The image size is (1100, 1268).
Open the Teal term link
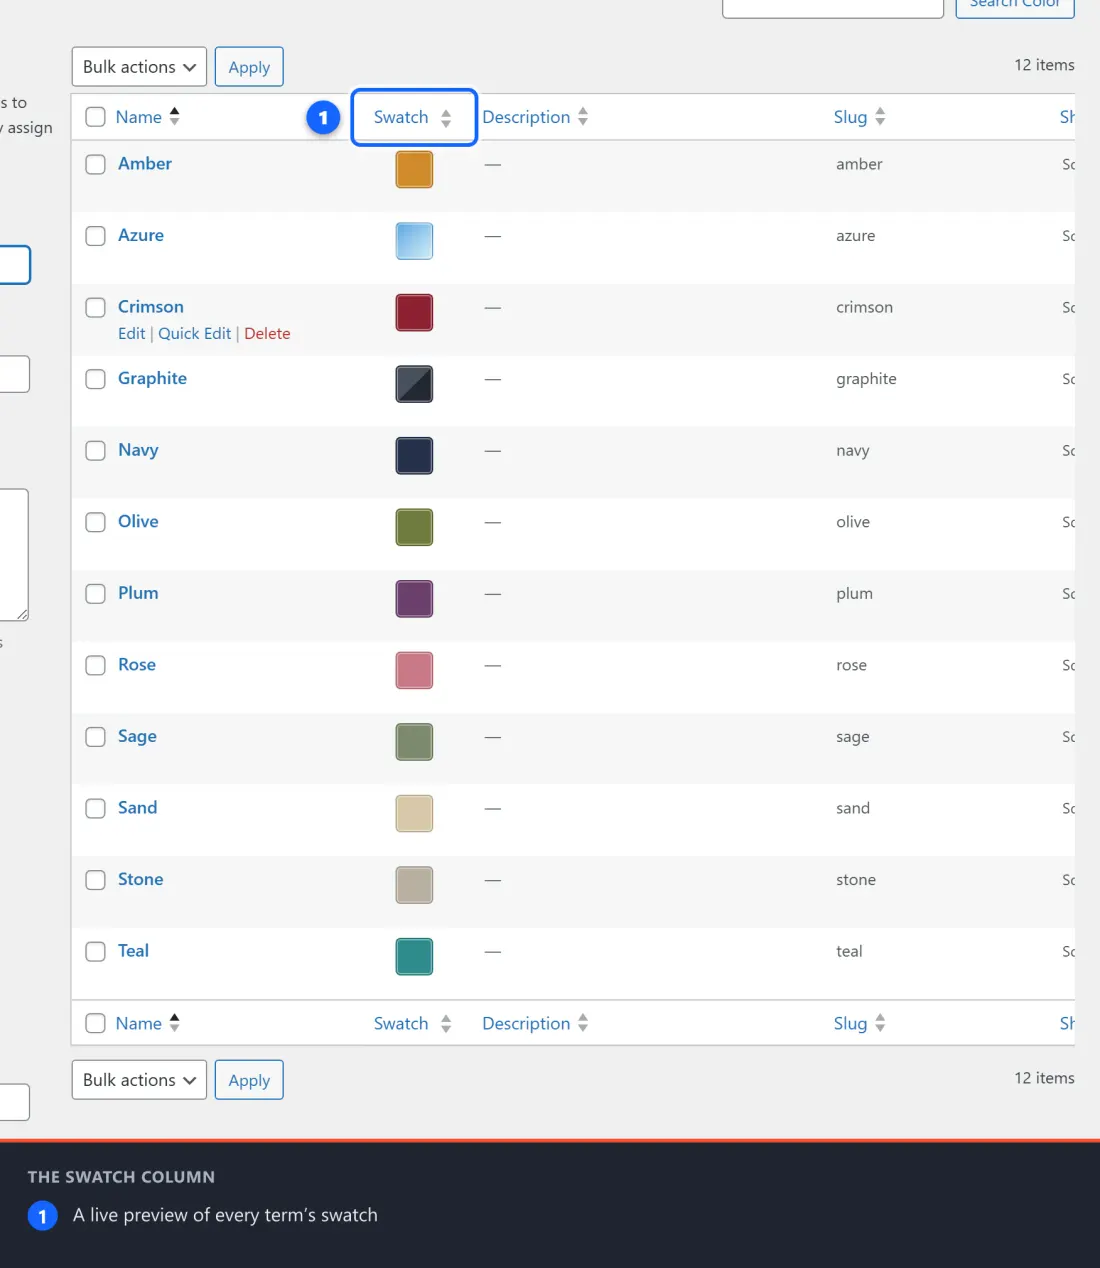(x=133, y=950)
